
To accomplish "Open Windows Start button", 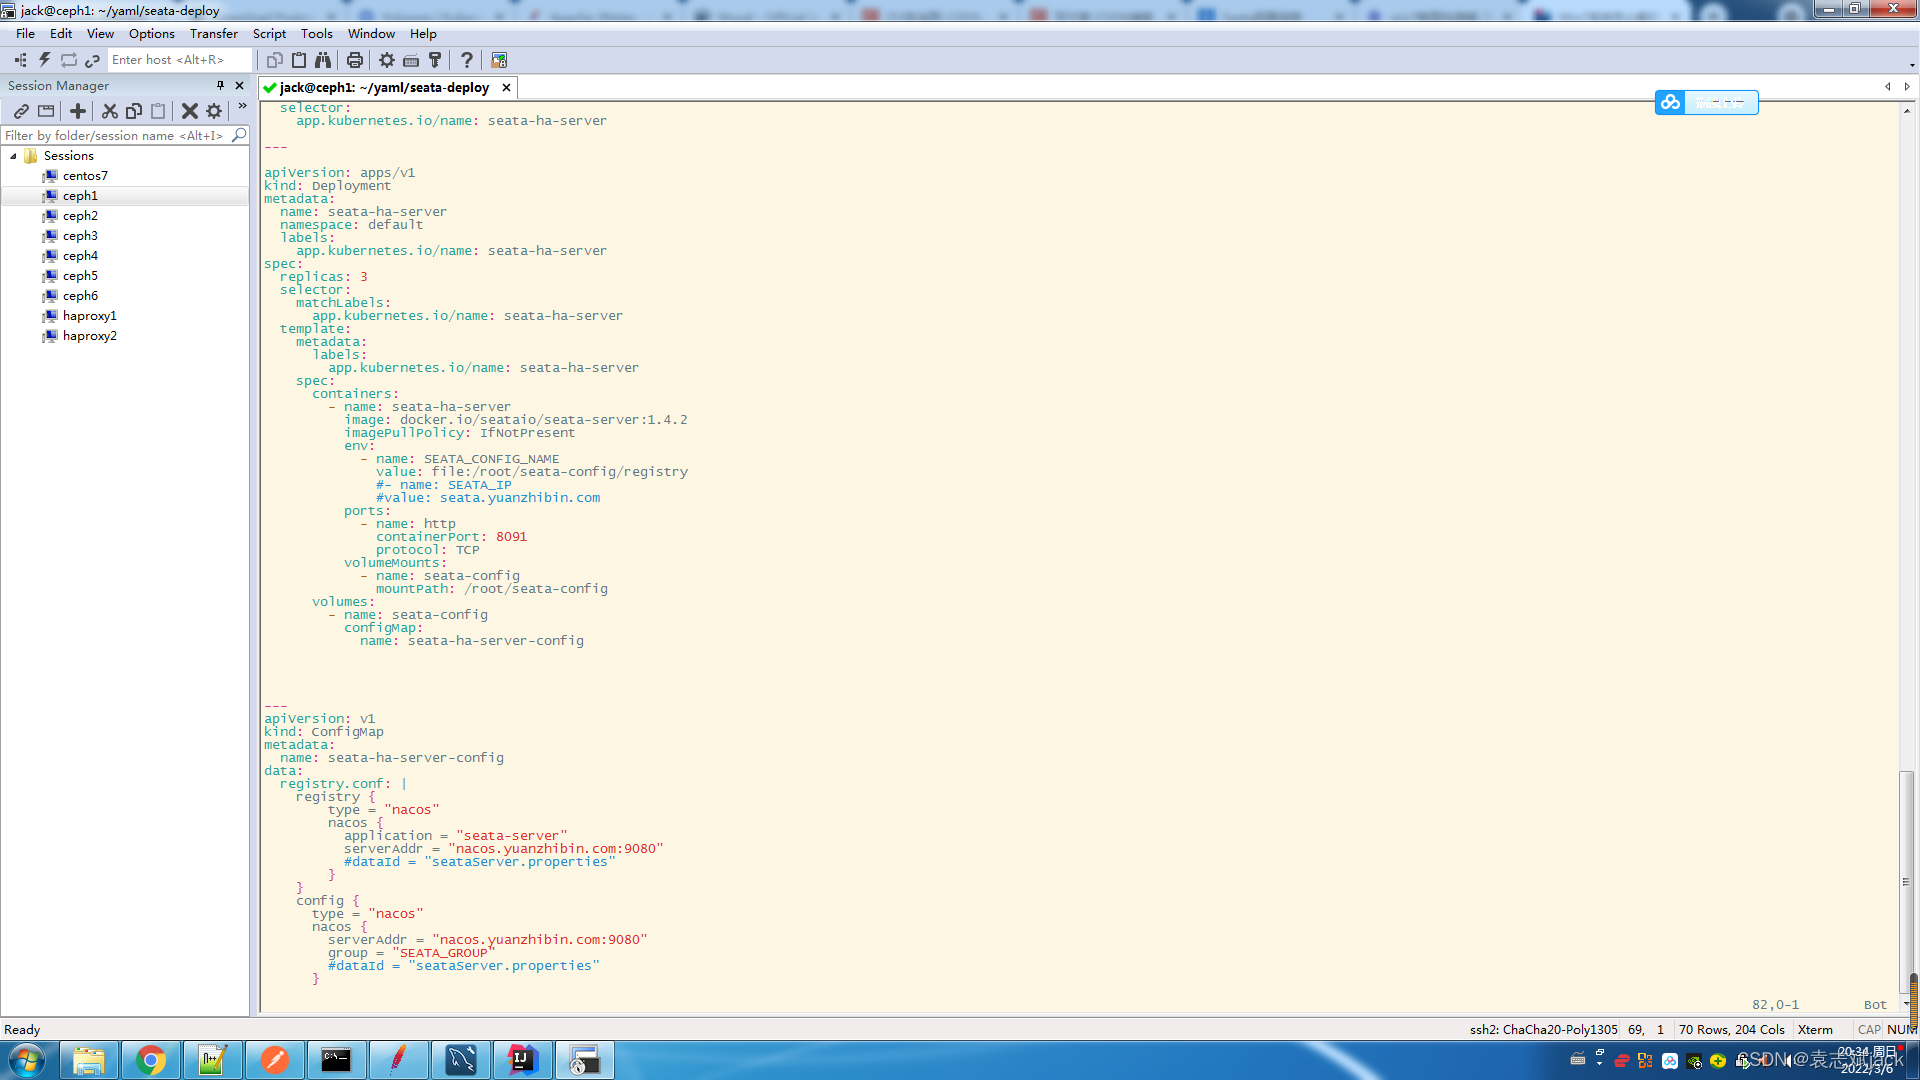I will pos(27,1060).
